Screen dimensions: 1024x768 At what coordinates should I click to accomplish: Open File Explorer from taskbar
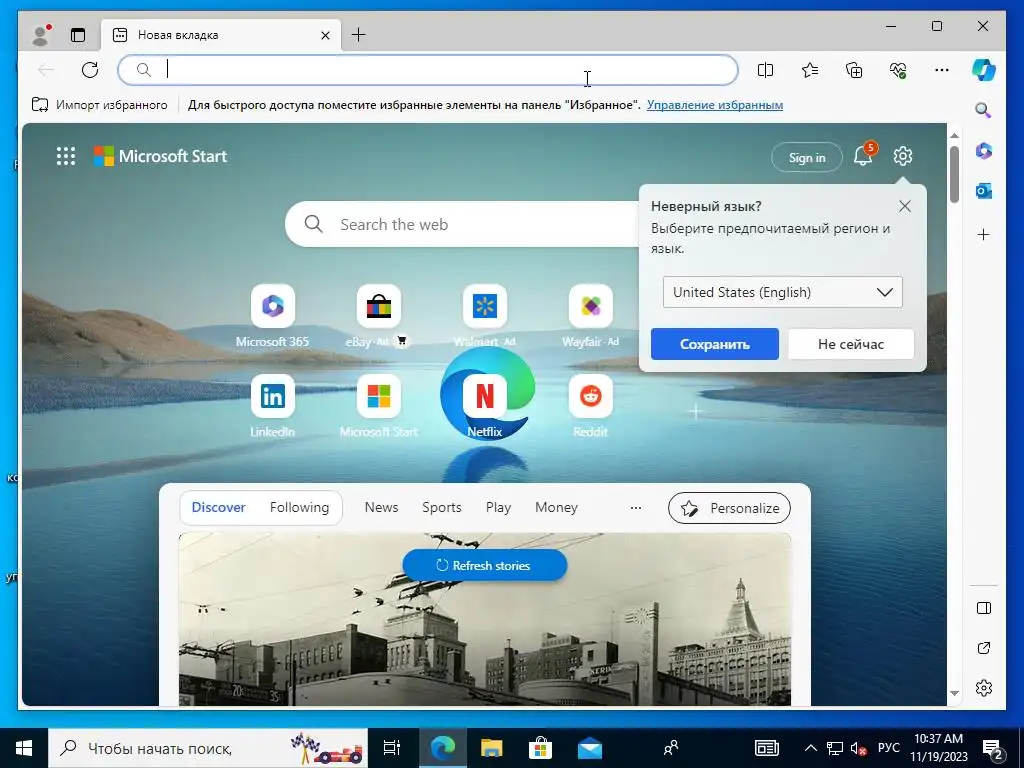pos(492,748)
